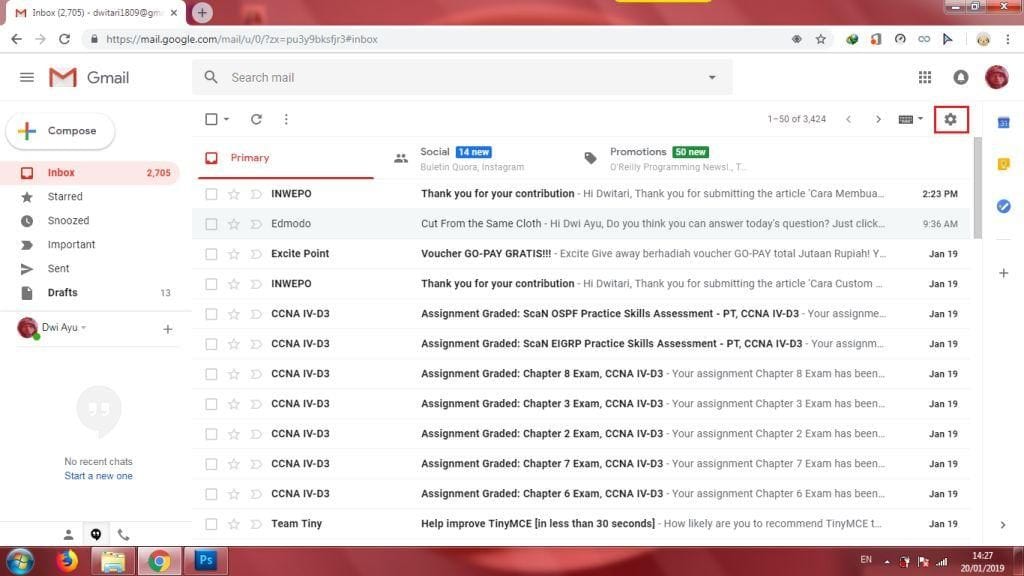Star the Excite Point email
Image resolution: width=1024 pixels, height=576 pixels.
pos(233,254)
